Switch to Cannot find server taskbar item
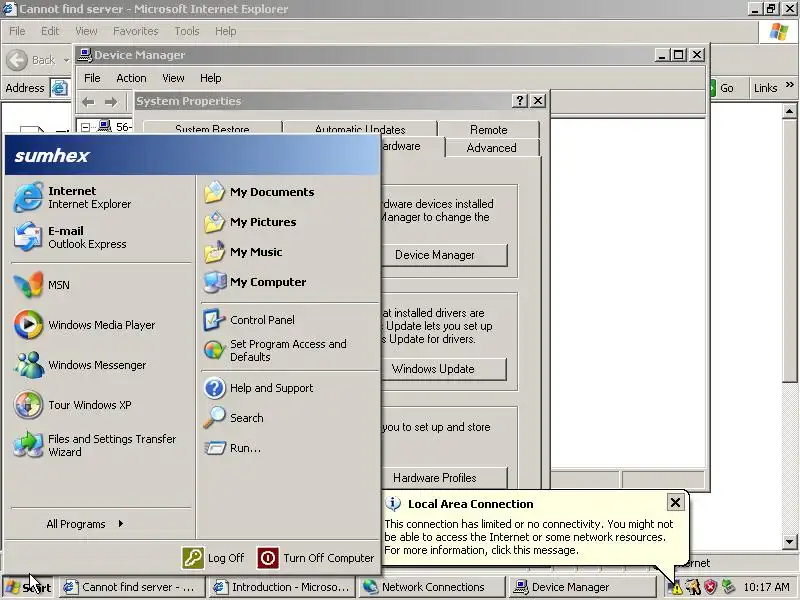This screenshot has width=800, height=600. [132, 587]
